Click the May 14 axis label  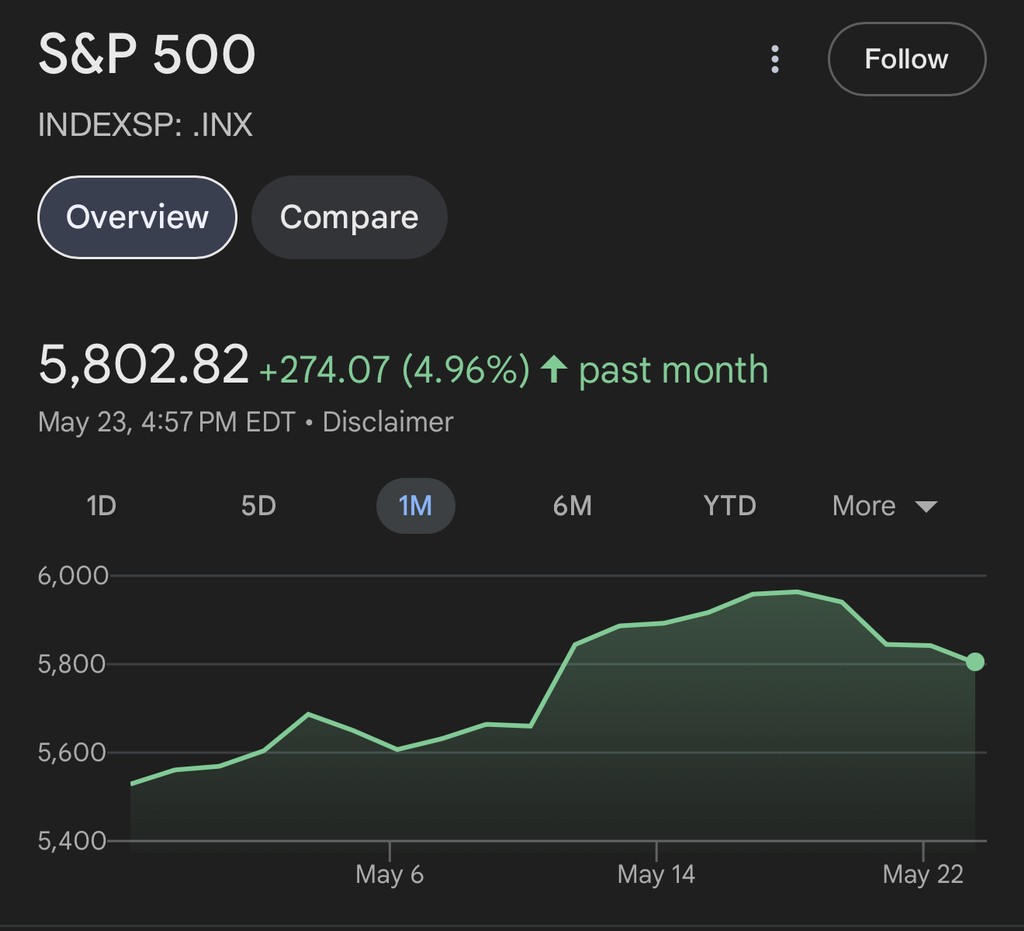pos(656,874)
